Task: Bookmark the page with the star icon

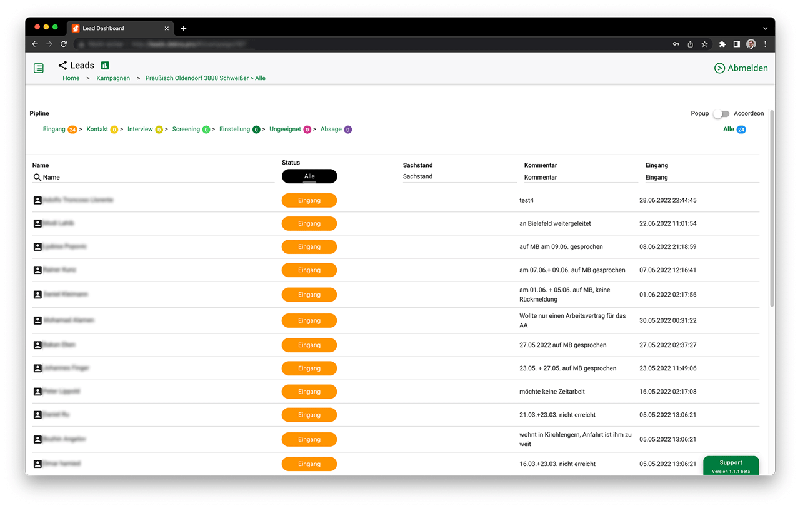Action: (x=705, y=44)
